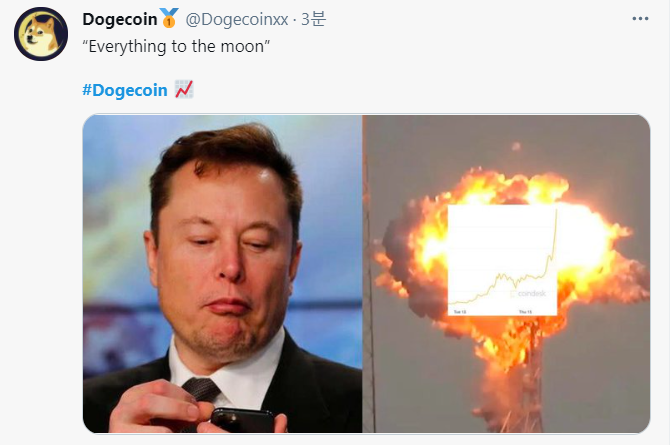The width and height of the screenshot is (670, 445).
Task: Click the @Dogecoinxx handle
Action: click(x=237, y=19)
